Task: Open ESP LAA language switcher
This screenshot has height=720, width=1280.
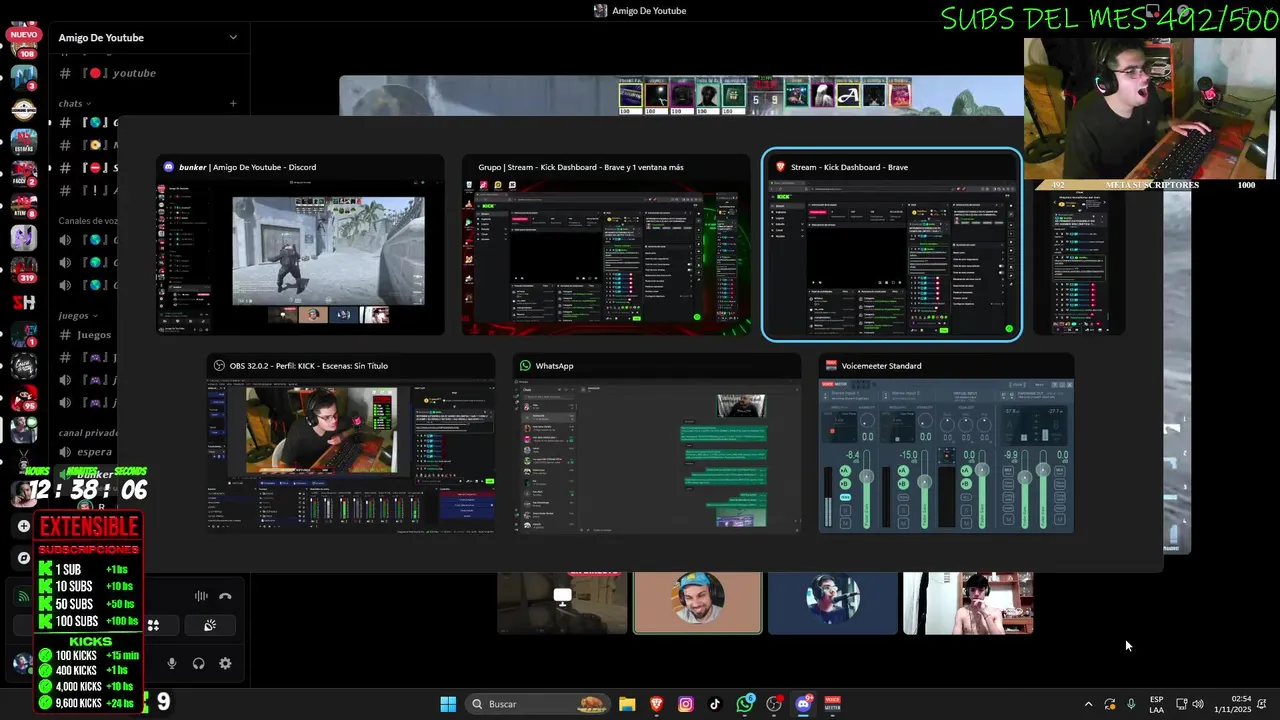Action: [x=1156, y=704]
